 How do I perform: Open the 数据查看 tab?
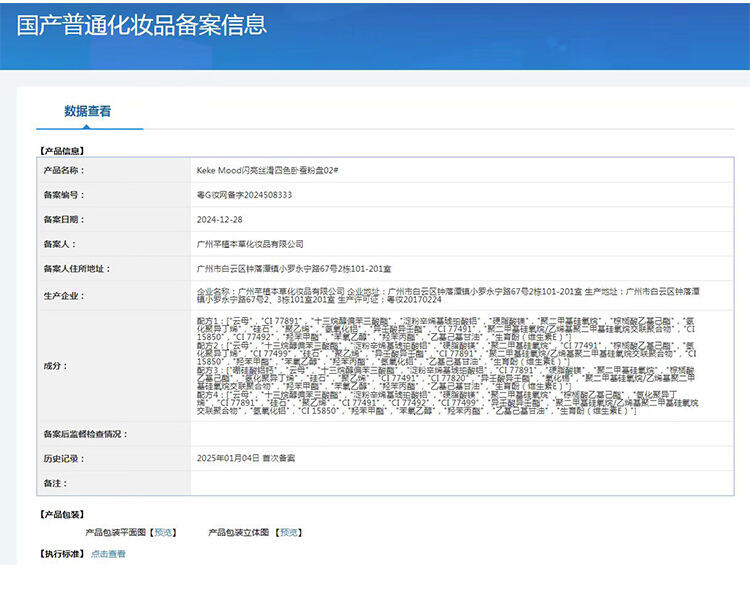(x=88, y=111)
